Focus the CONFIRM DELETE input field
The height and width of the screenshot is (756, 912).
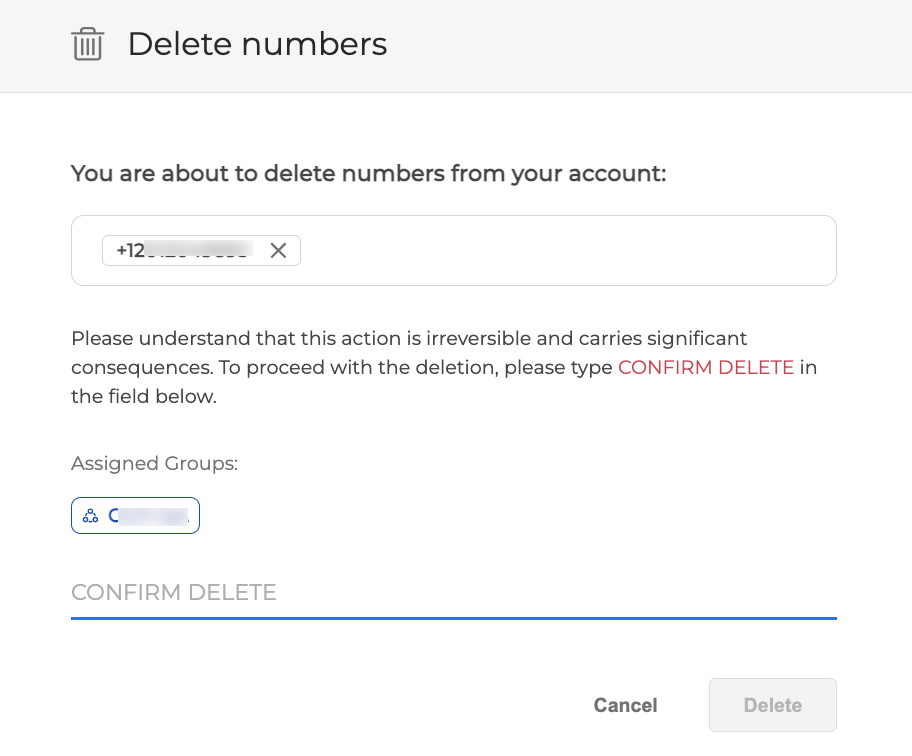[453, 593]
